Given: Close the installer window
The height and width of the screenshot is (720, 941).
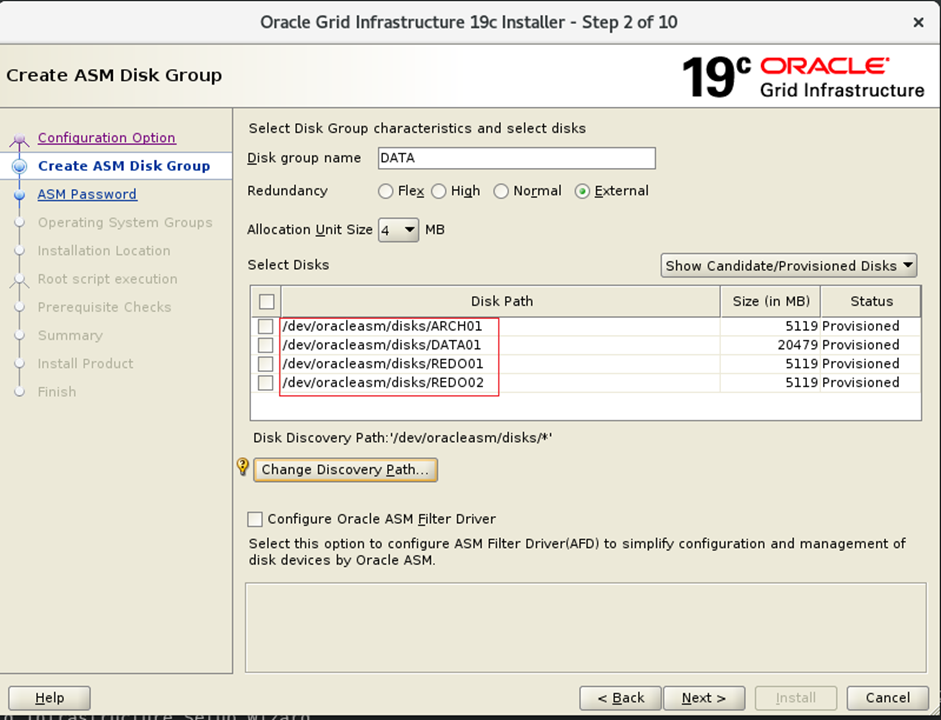Looking at the screenshot, I should pos(918,23).
